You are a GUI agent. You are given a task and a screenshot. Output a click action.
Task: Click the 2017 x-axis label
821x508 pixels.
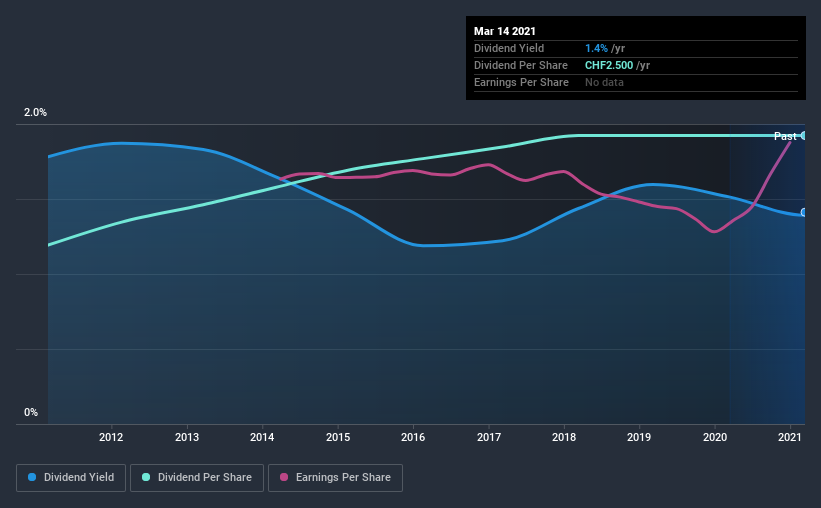[x=489, y=437]
